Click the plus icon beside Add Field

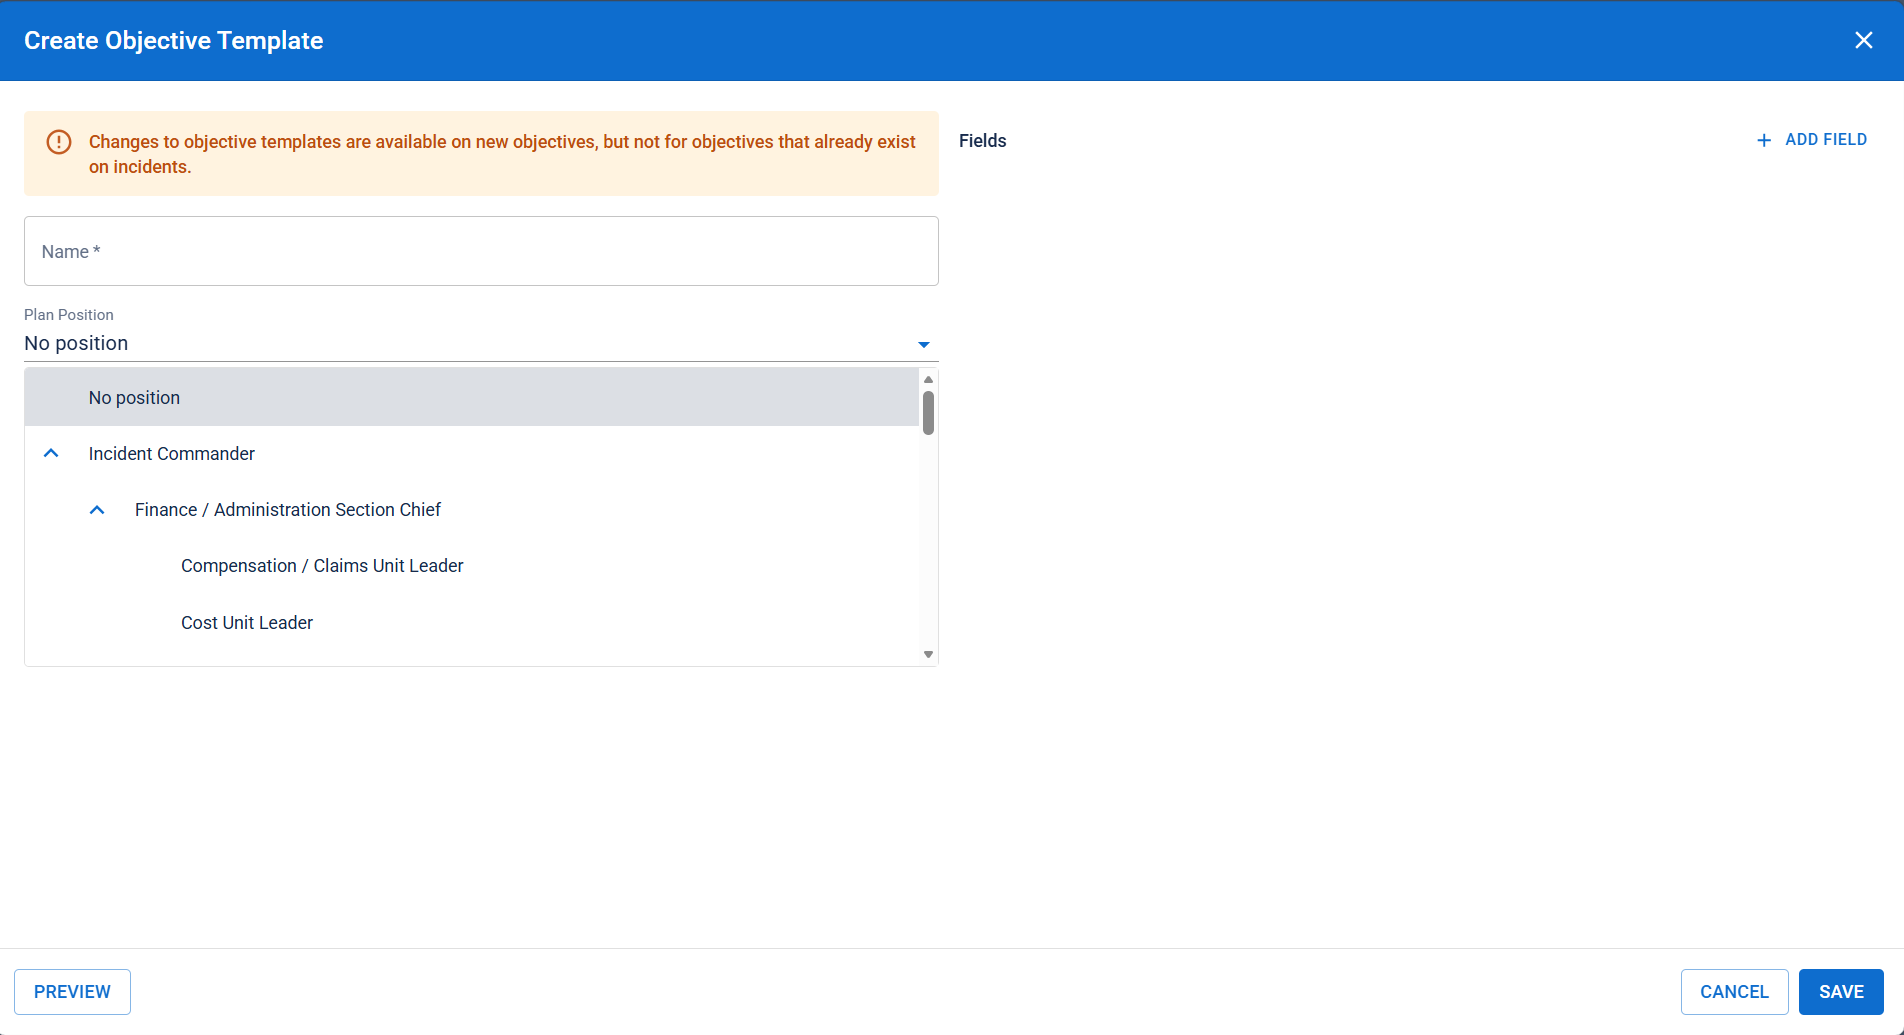[x=1764, y=140]
